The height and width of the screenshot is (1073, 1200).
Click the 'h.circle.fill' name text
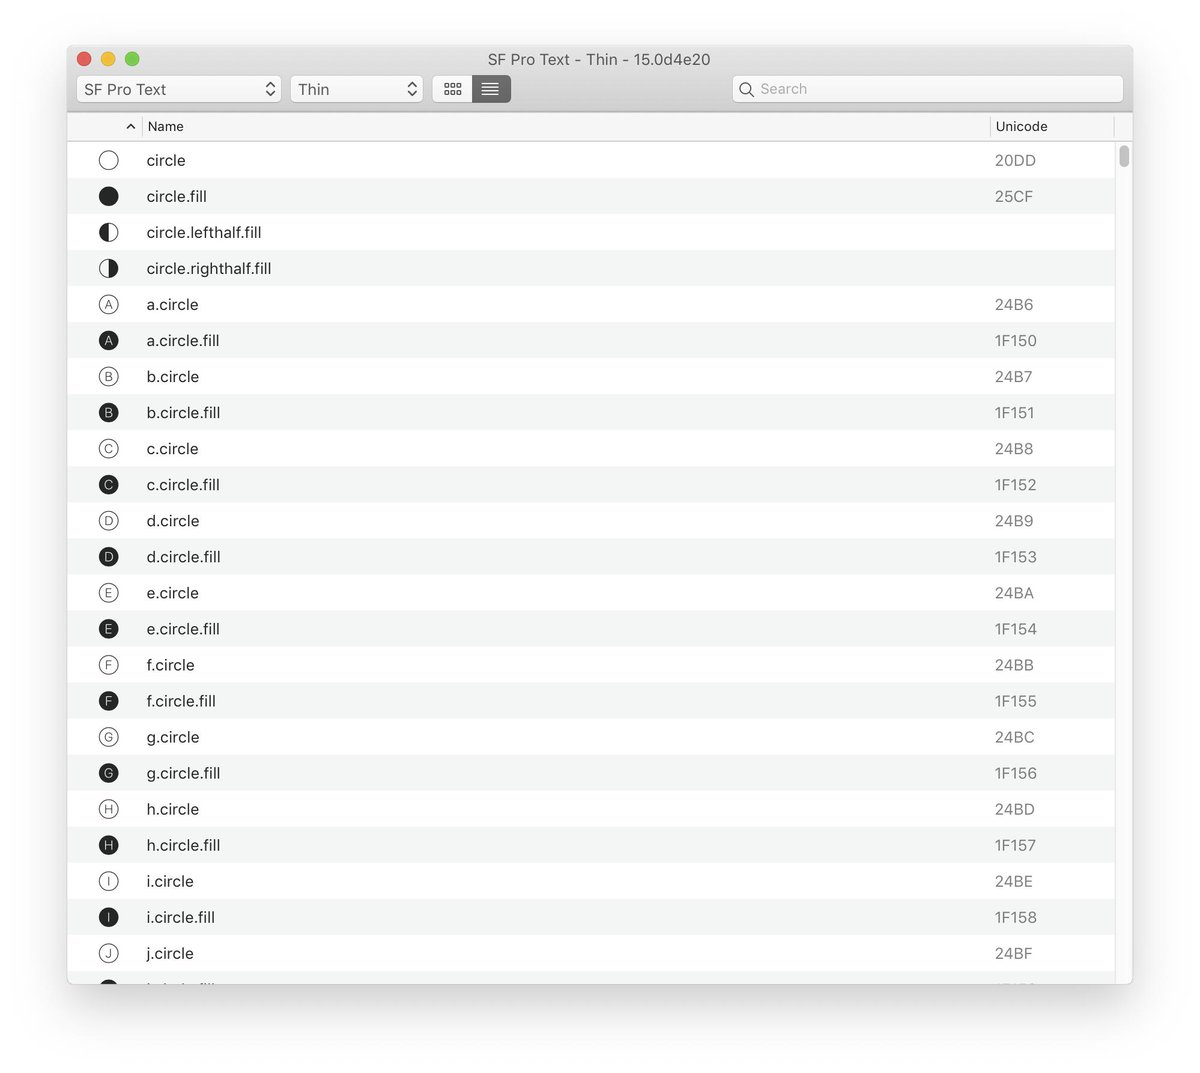[x=183, y=844]
